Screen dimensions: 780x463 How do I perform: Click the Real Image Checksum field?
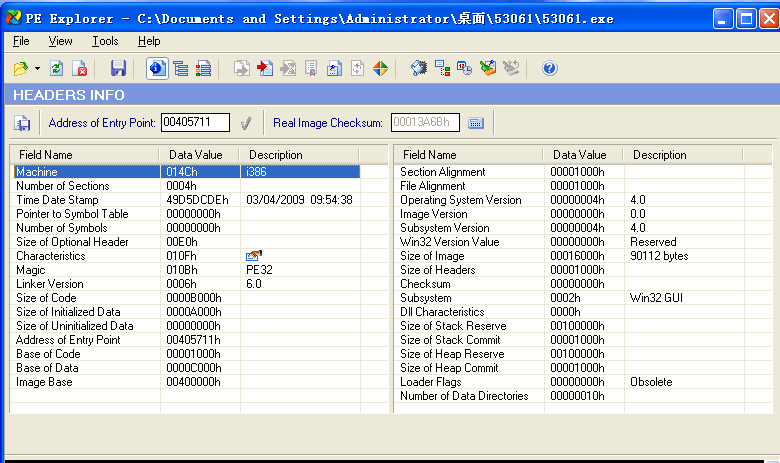click(425, 122)
